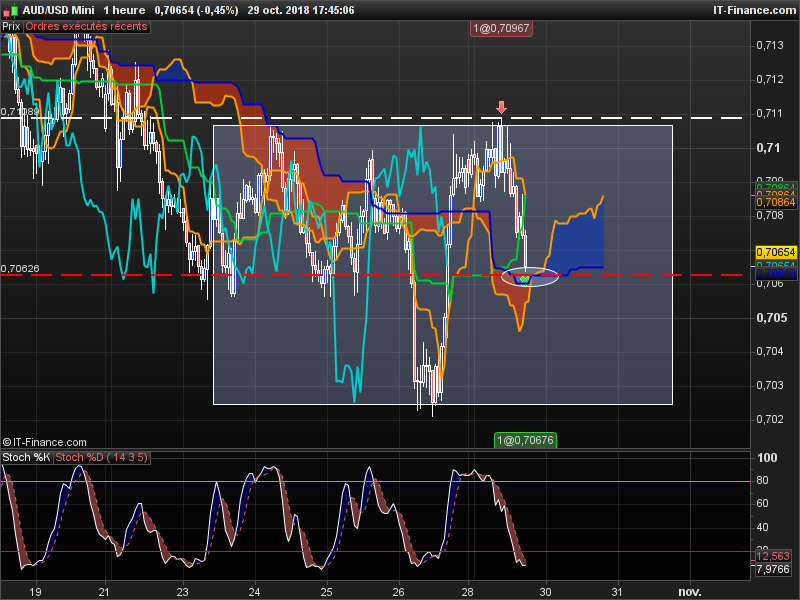Click date '21' on the time axis
The width and height of the screenshot is (800, 600).
[104, 592]
